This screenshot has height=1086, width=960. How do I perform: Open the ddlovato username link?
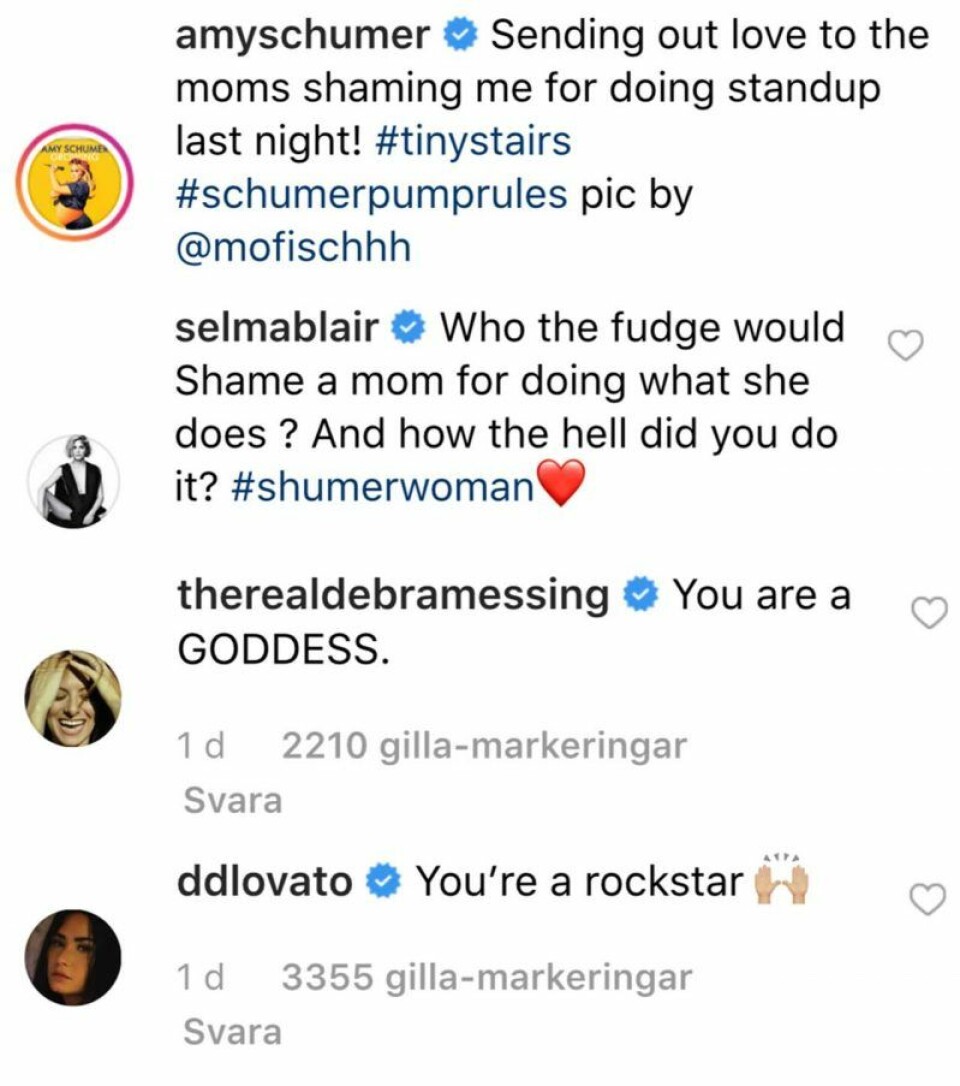click(x=265, y=882)
